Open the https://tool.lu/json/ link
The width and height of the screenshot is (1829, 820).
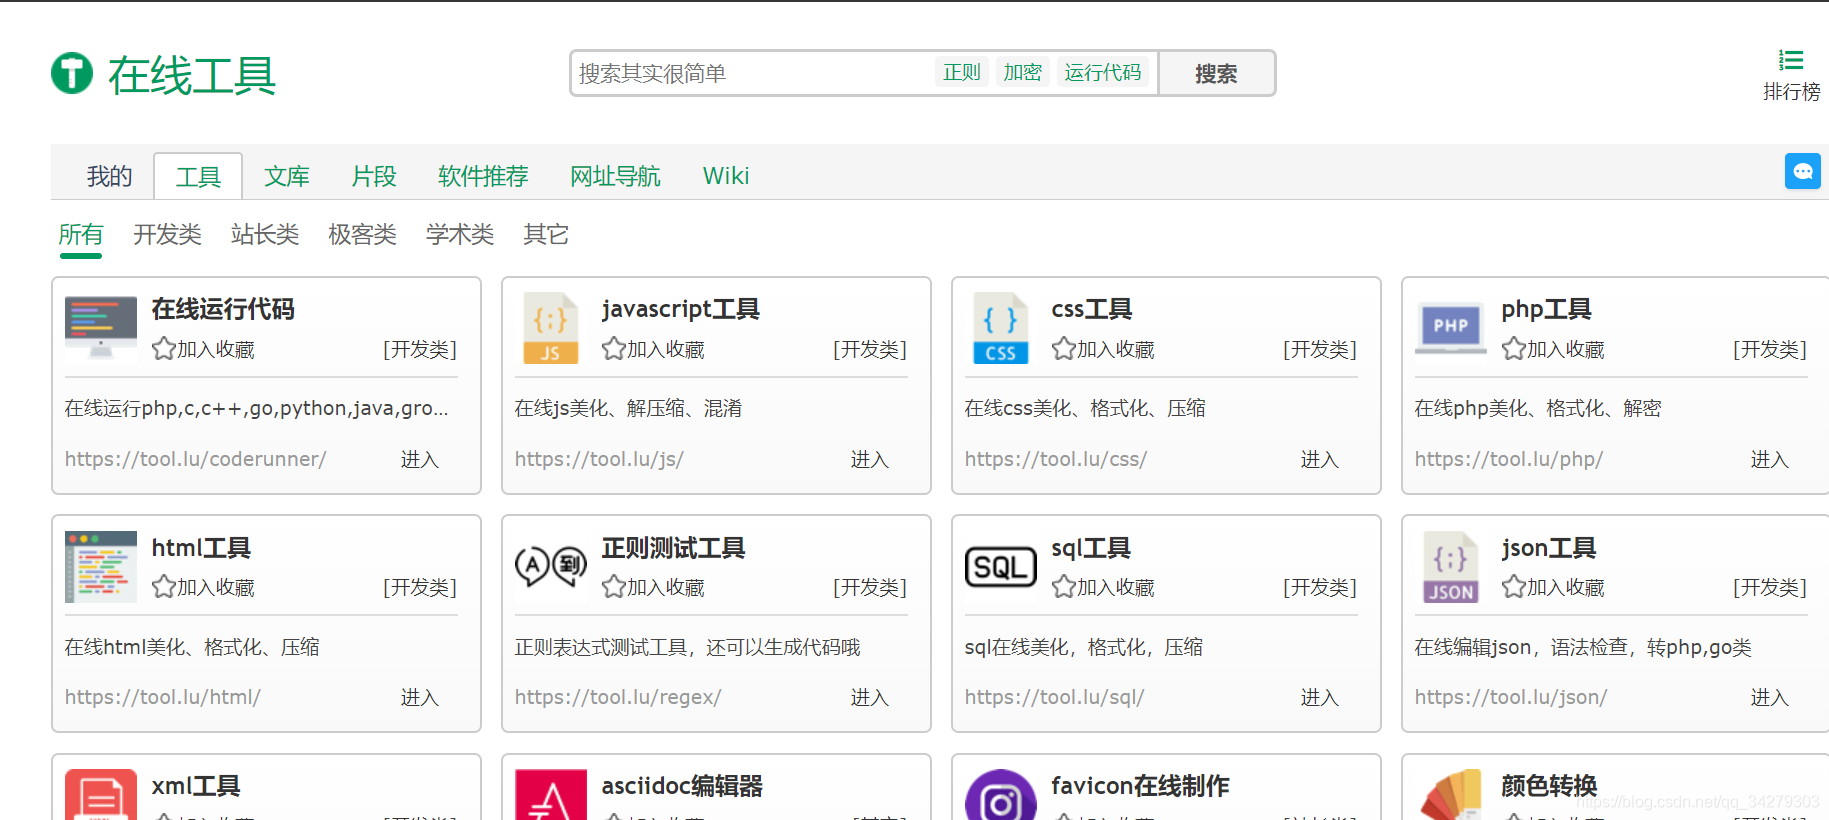coord(1511,697)
